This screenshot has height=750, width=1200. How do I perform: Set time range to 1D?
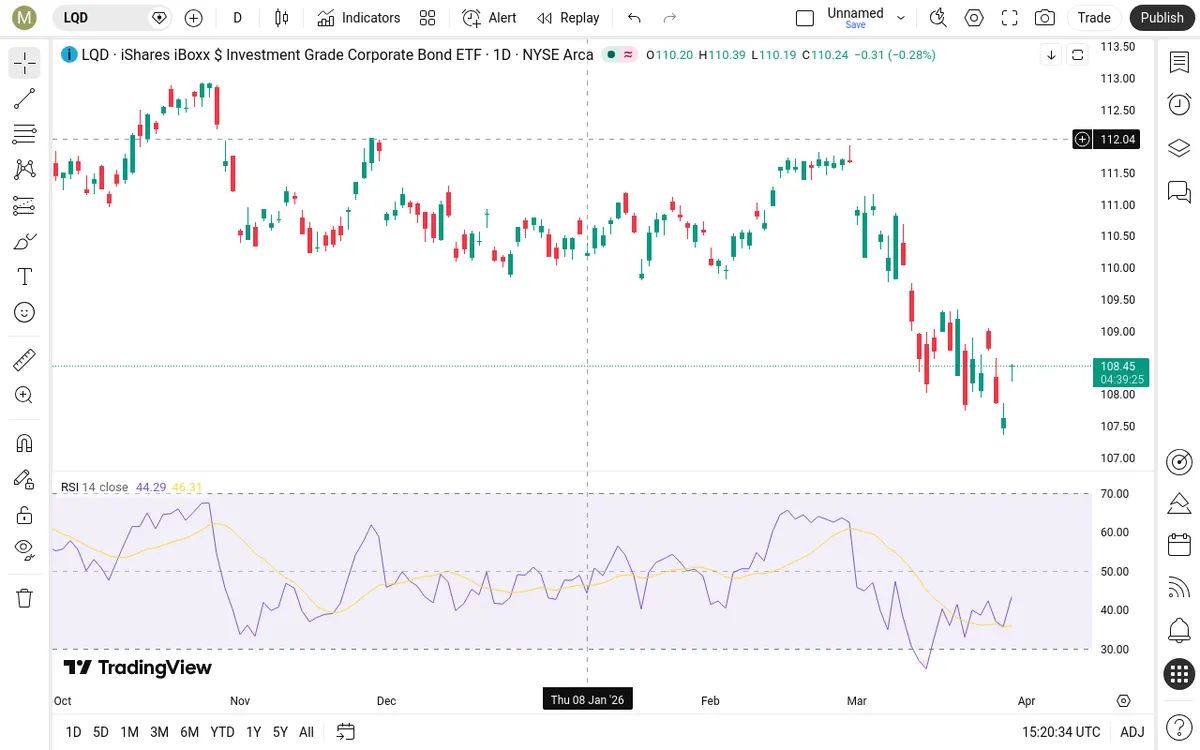point(73,732)
